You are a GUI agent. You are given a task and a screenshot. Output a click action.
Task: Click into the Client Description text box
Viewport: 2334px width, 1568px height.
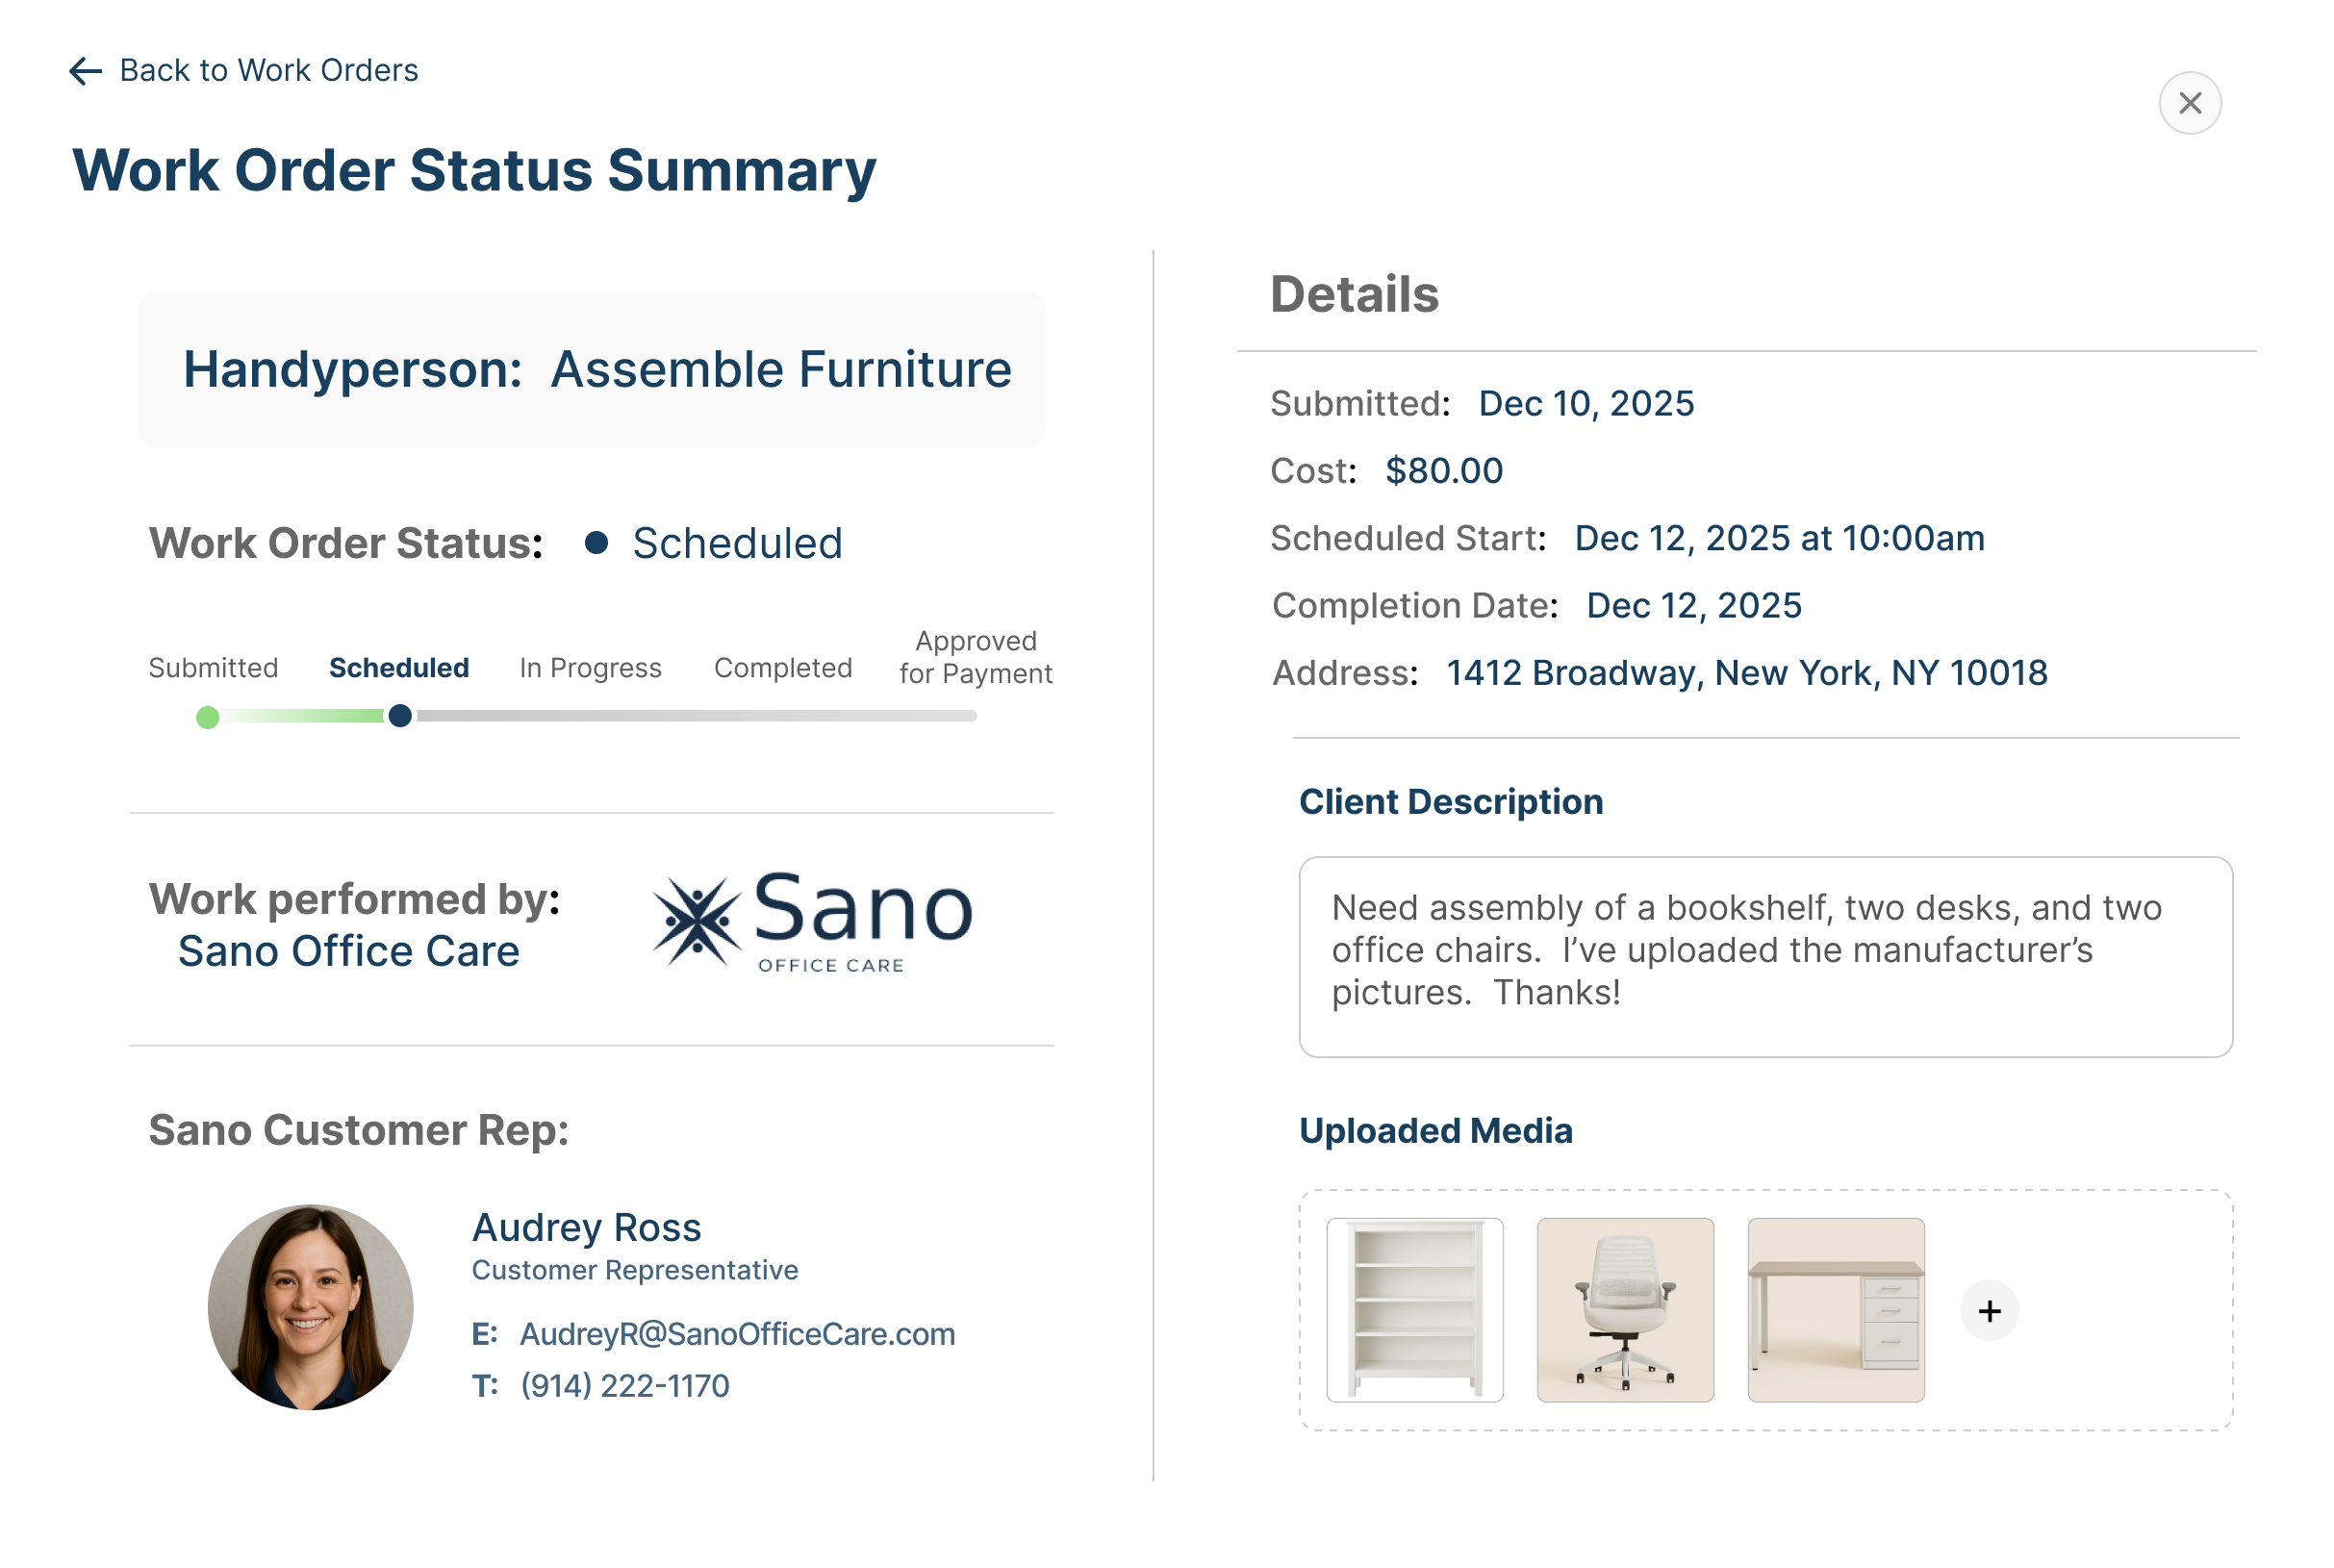[x=1764, y=956]
